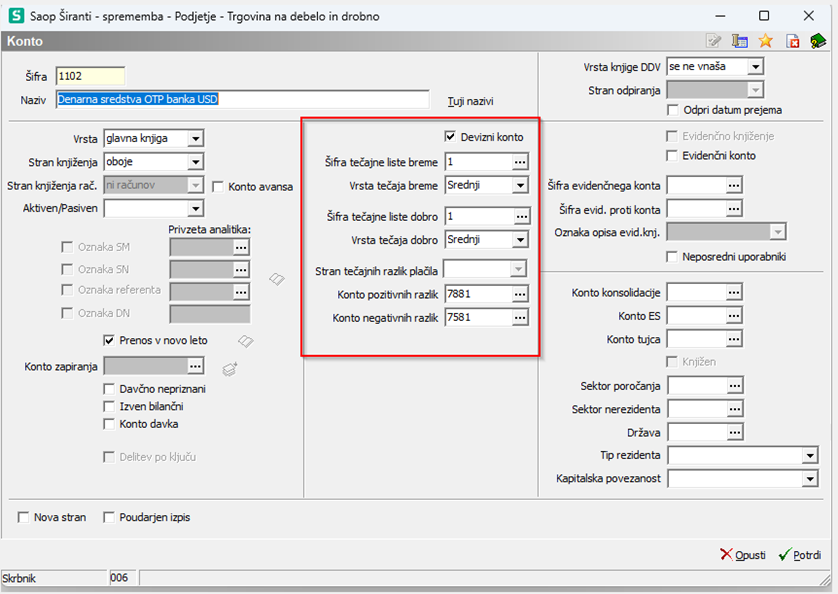Open lookup for Šifra tečajne liste dobro
This screenshot has height=594, width=838.
click(x=522, y=217)
